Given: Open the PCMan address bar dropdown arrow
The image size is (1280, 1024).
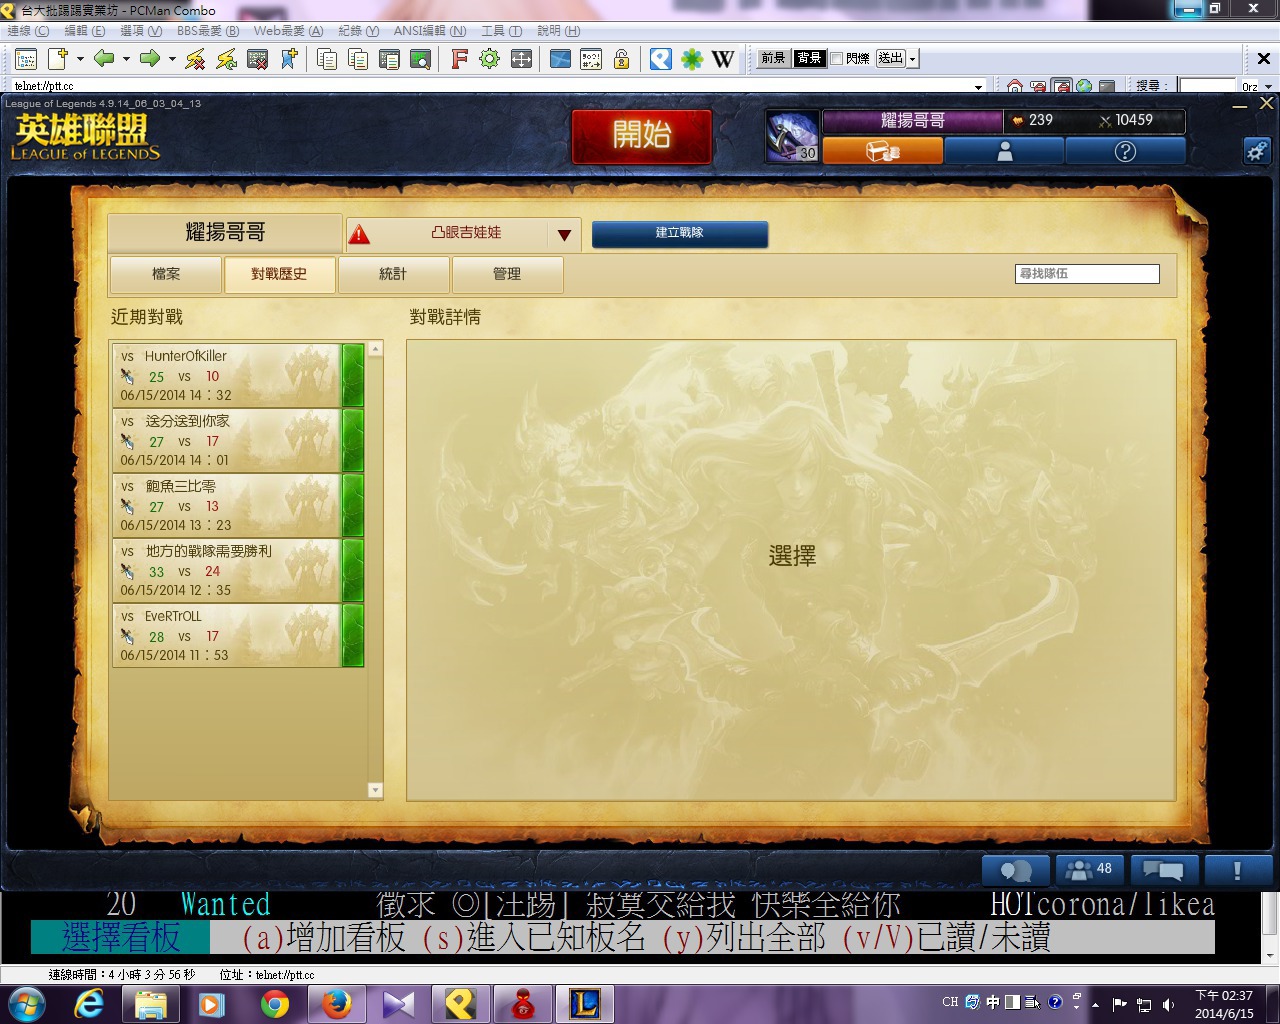Looking at the screenshot, I should pos(979,87).
